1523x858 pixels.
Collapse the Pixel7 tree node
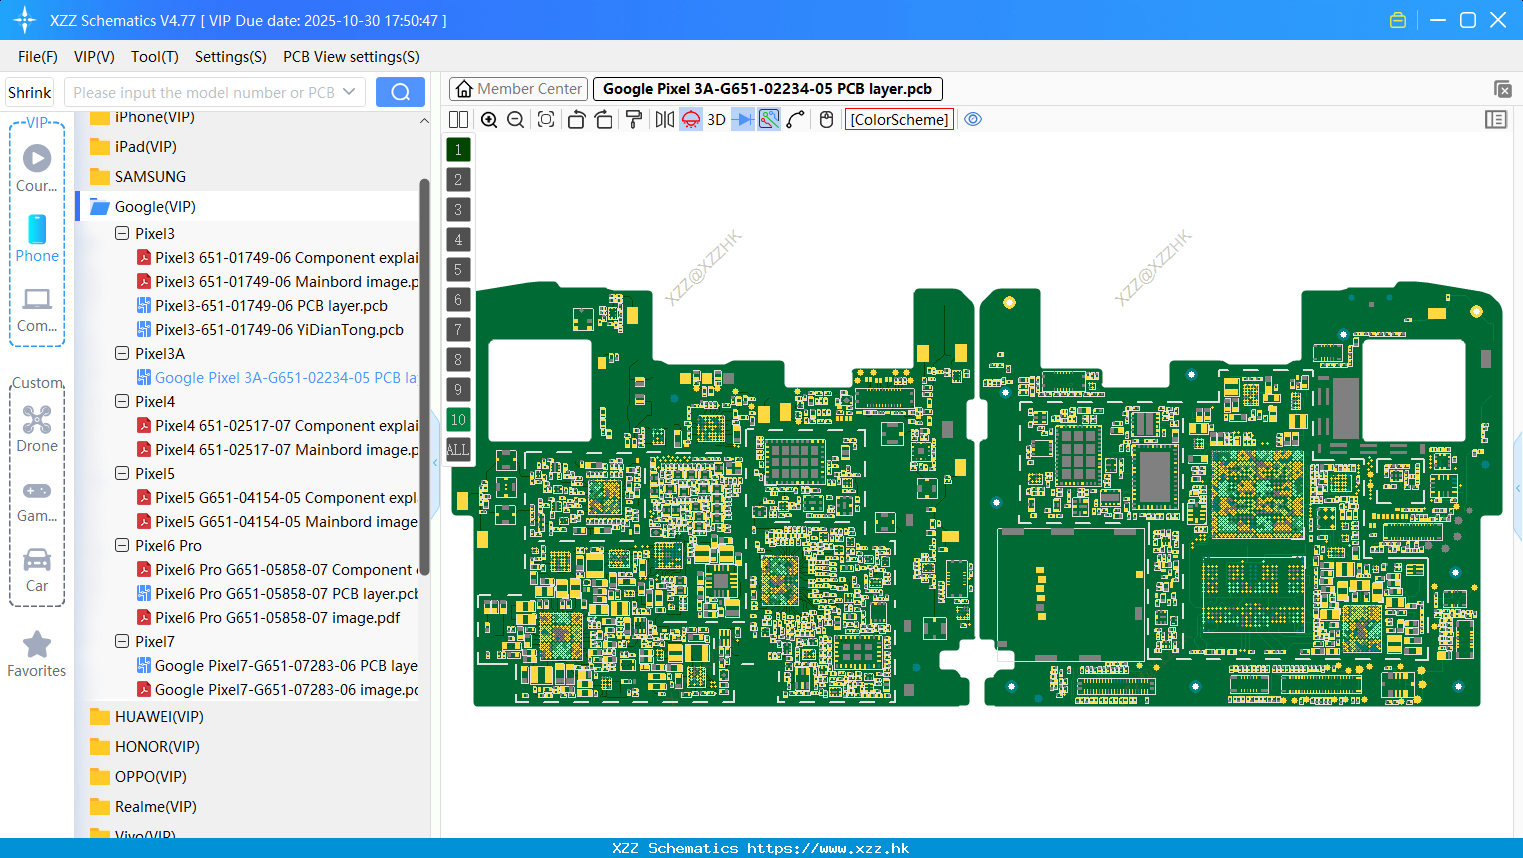point(122,641)
